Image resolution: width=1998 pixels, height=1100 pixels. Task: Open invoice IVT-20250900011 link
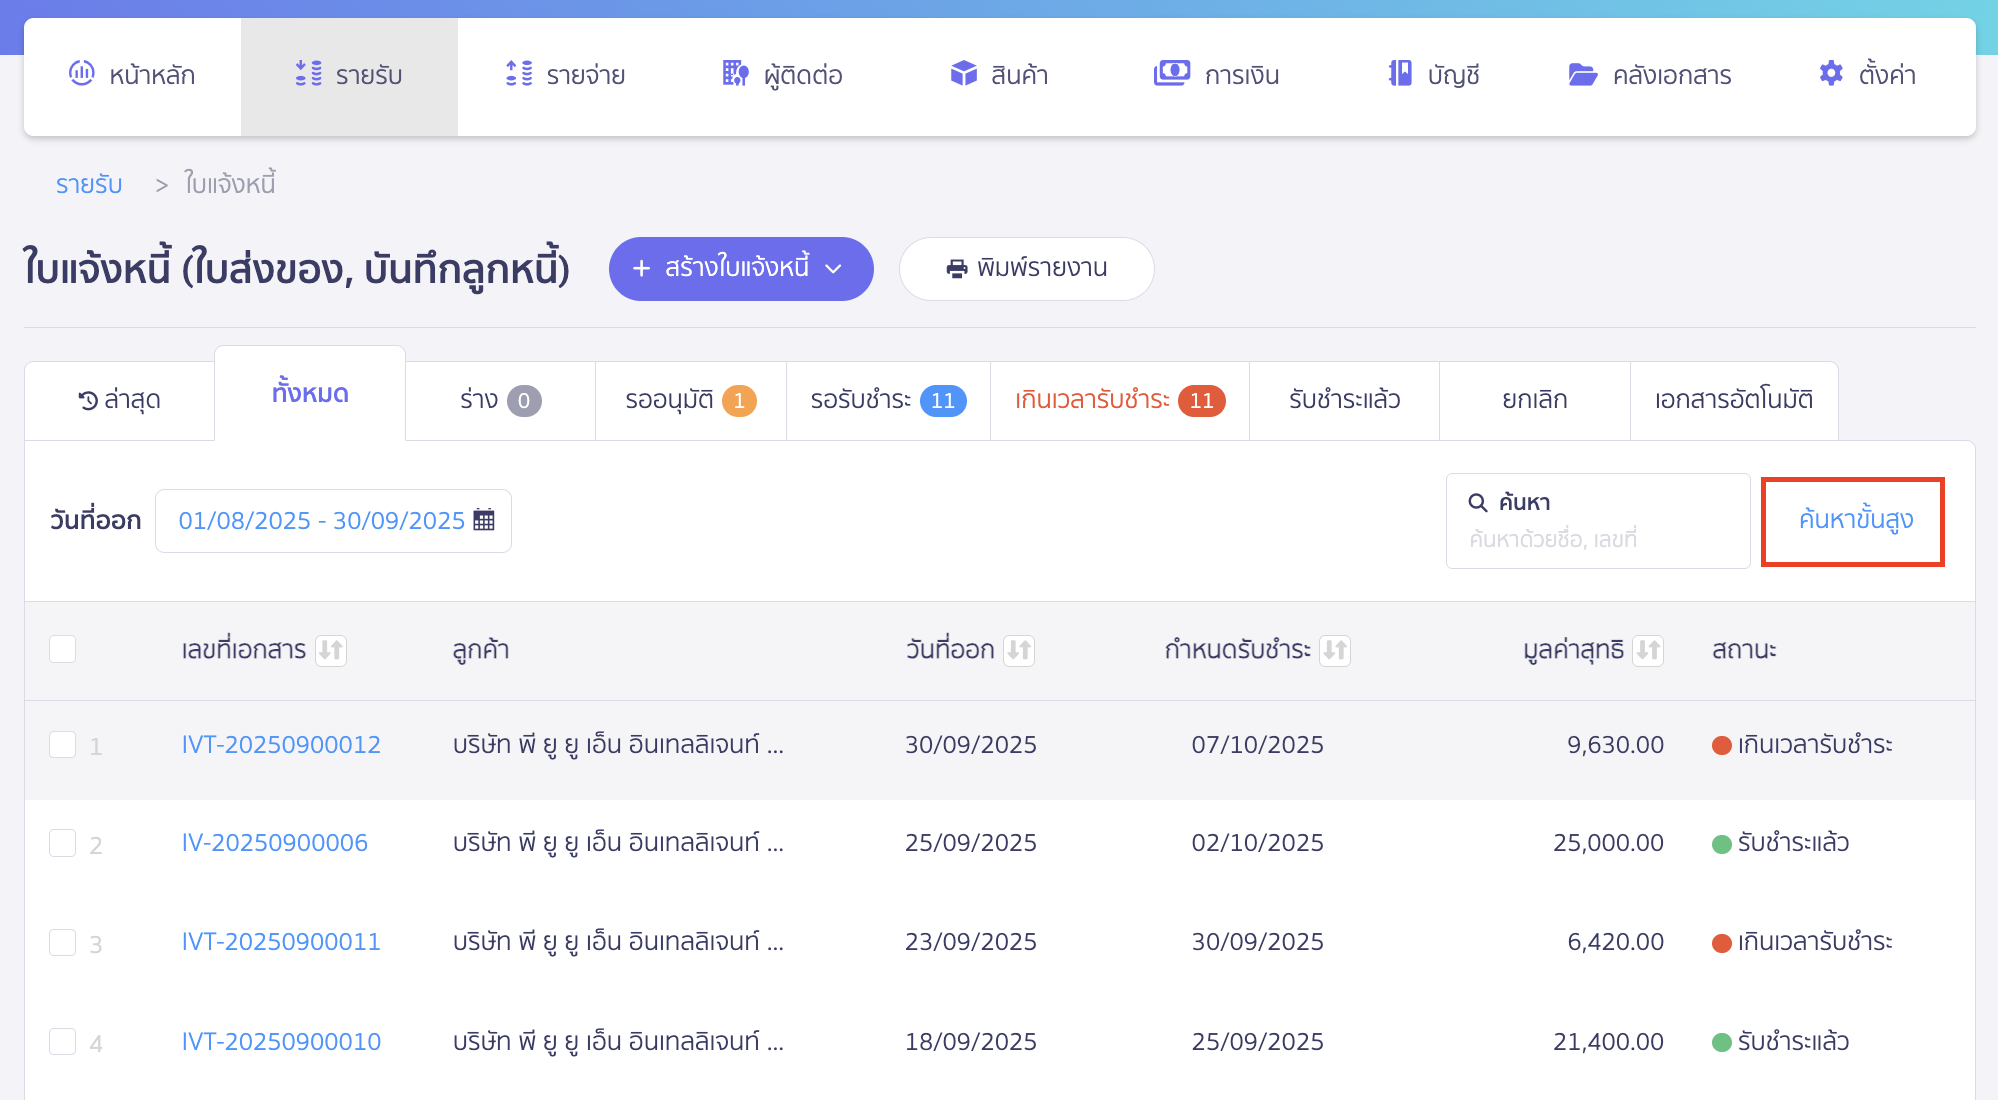click(281, 942)
